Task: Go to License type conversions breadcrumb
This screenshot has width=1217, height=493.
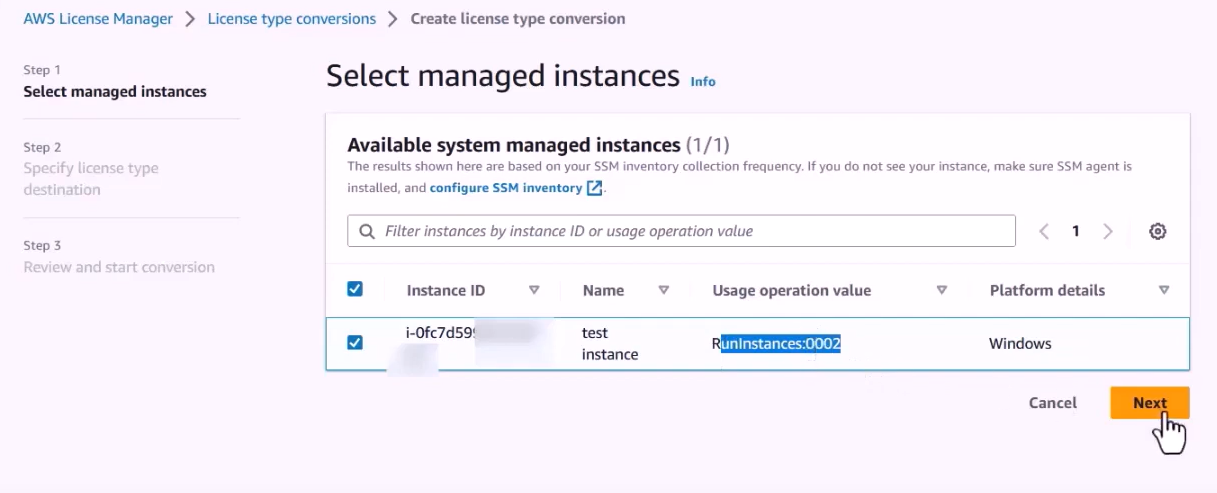Action: click(292, 19)
